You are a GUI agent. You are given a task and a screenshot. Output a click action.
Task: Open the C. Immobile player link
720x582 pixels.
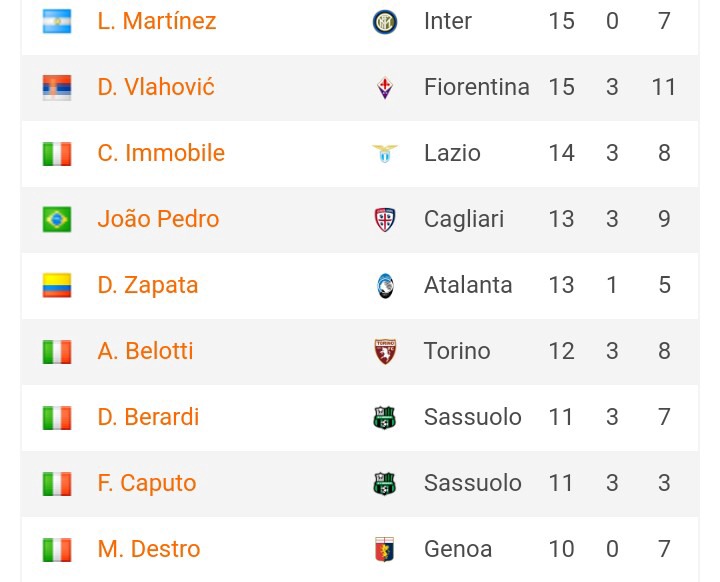161,153
